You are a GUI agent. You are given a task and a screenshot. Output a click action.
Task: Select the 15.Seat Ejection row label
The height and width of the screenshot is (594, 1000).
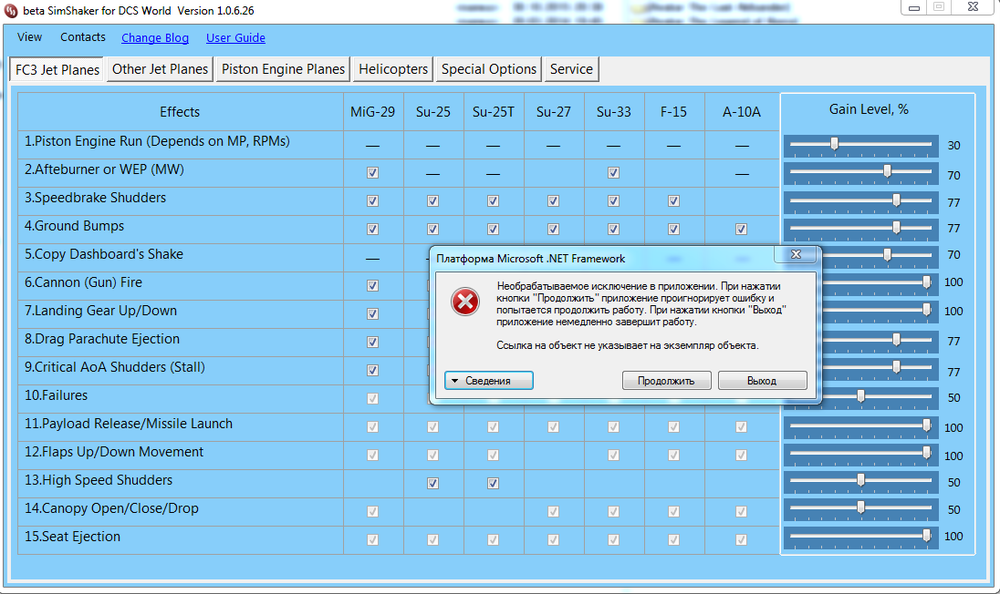pos(72,537)
